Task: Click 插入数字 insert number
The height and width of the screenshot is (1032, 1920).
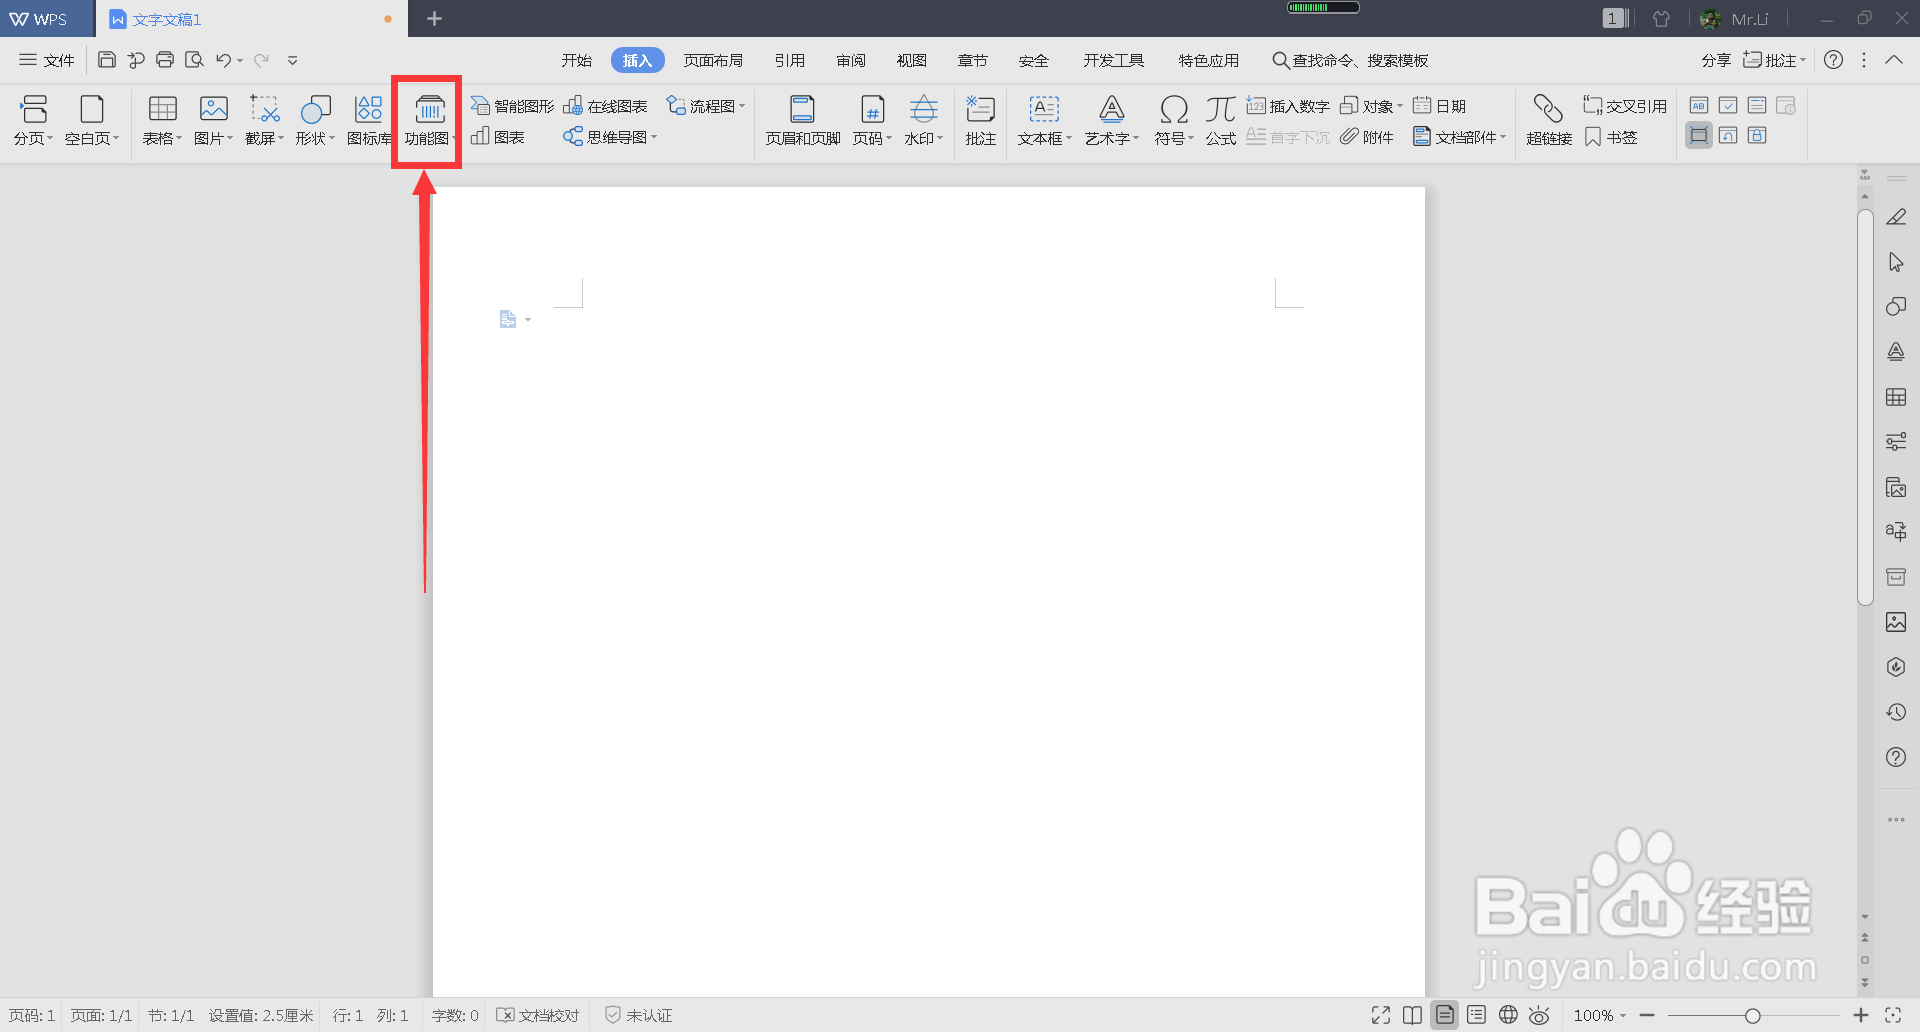Action: [x=1288, y=106]
